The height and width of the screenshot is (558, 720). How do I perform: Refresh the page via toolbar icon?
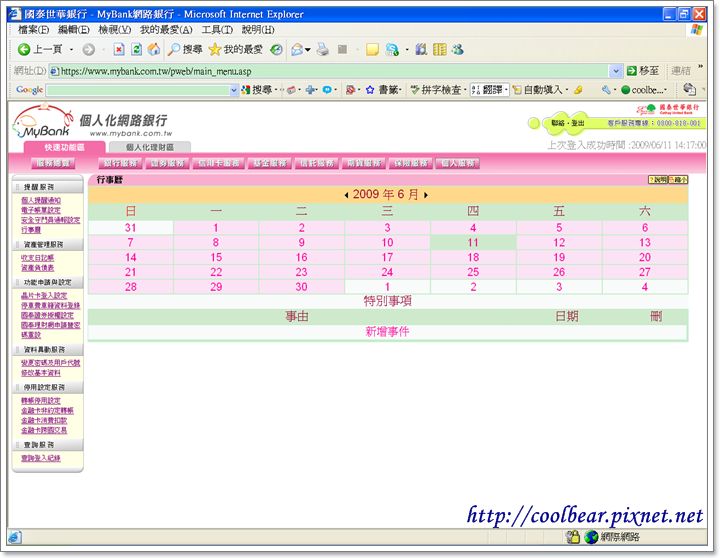point(136,49)
